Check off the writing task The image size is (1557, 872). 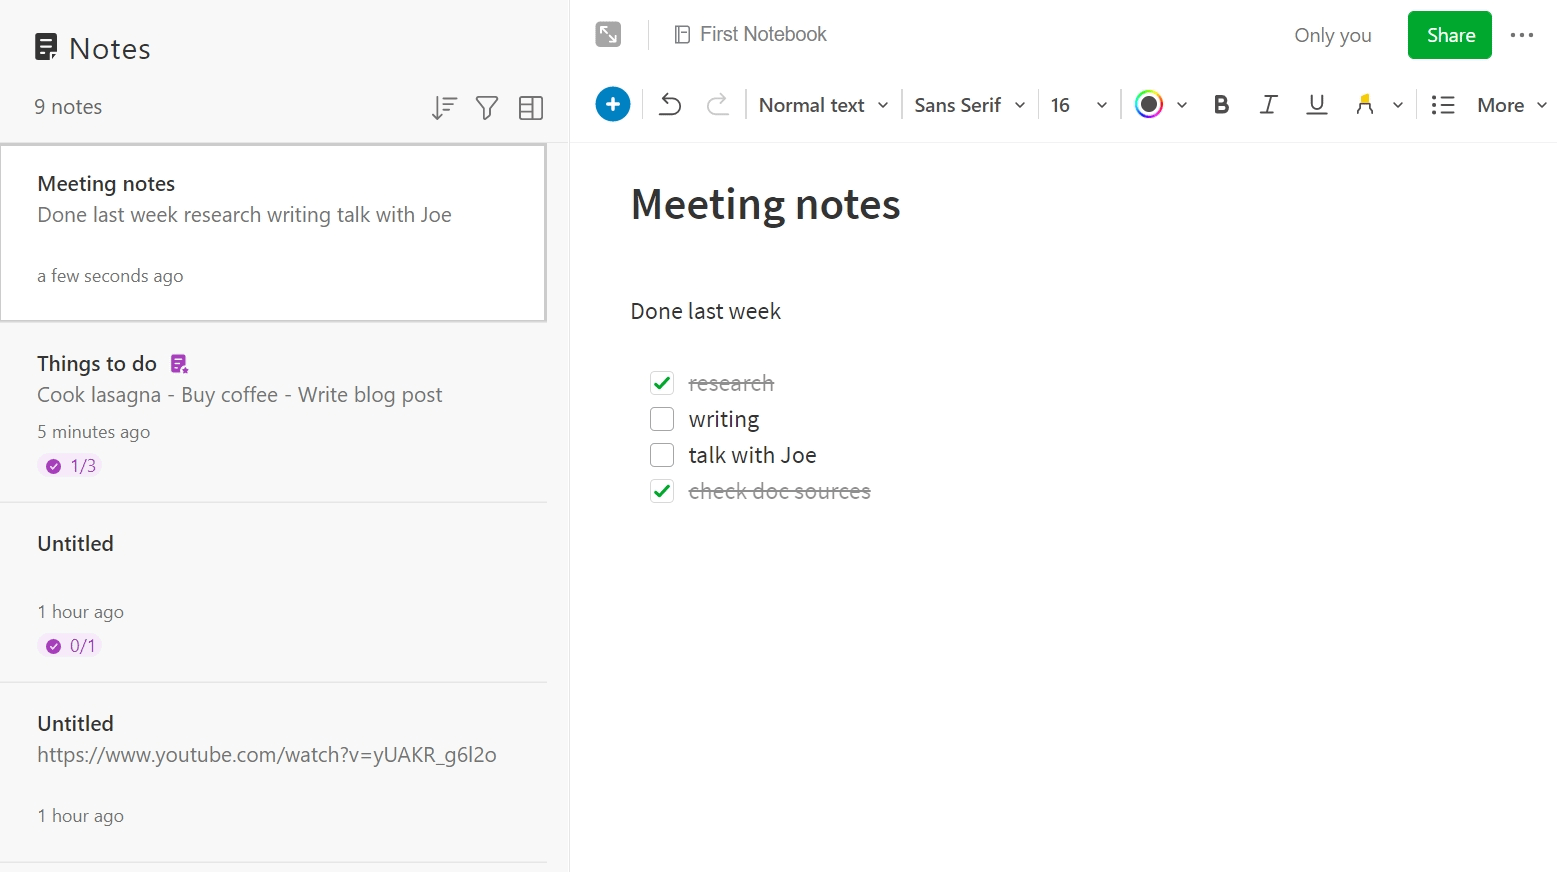(x=662, y=419)
